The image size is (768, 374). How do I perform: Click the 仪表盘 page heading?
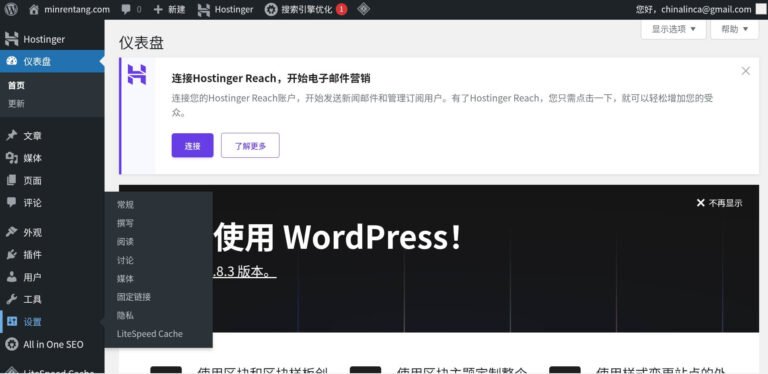pos(141,43)
